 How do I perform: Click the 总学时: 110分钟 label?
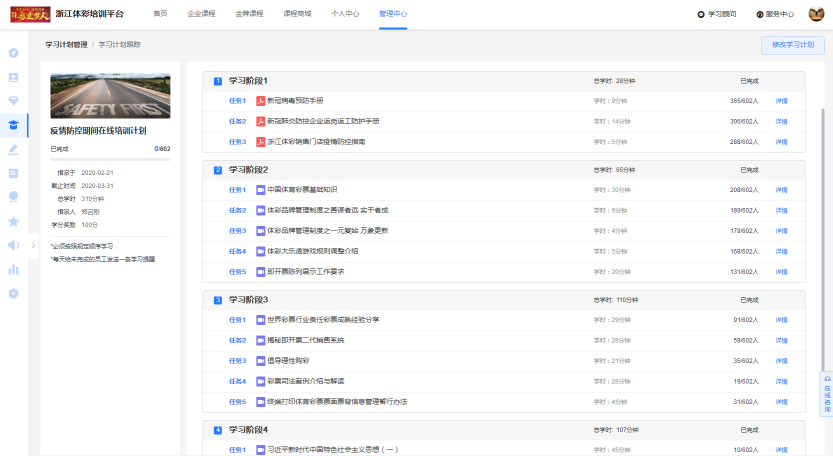(x=616, y=300)
